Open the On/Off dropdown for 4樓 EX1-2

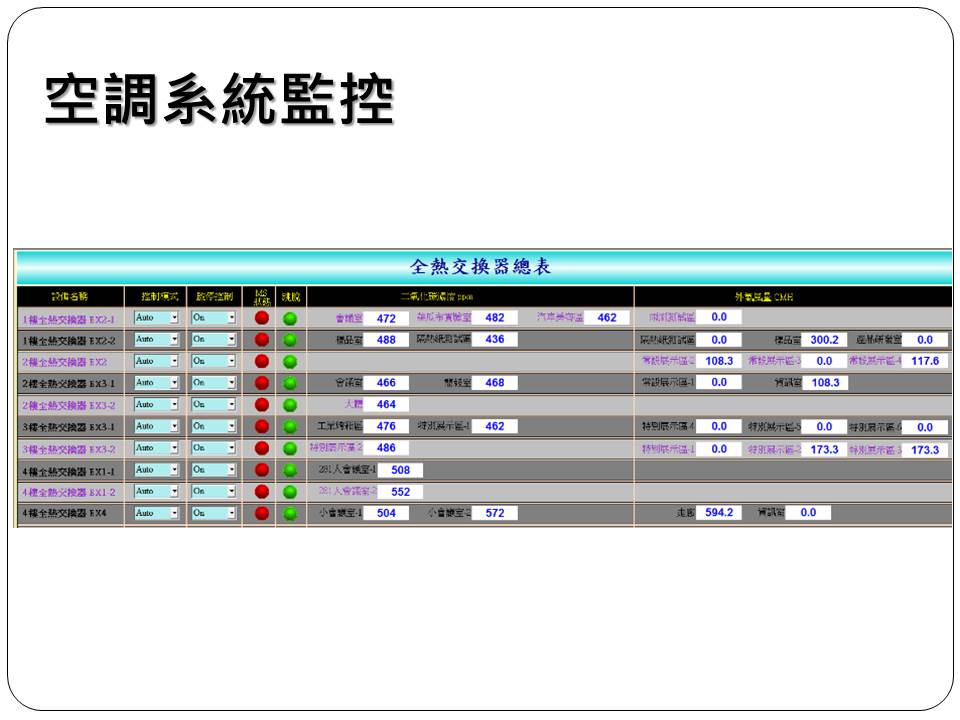click(214, 492)
